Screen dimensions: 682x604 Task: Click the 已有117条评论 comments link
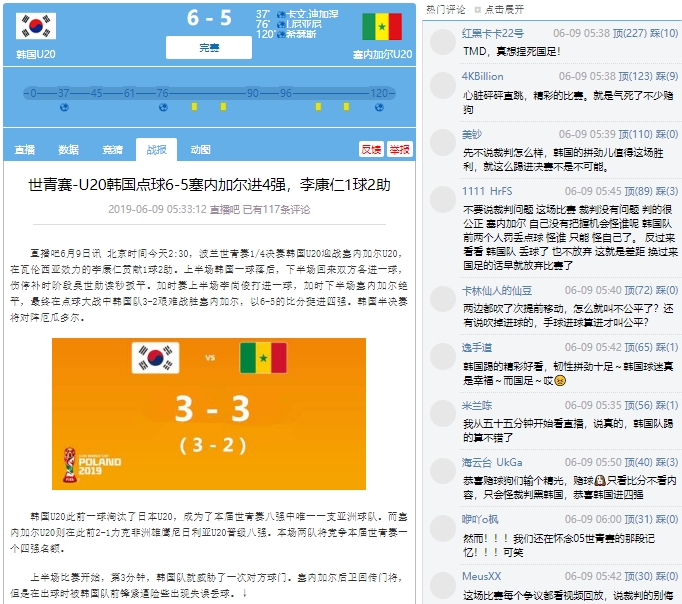pos(276,210)
